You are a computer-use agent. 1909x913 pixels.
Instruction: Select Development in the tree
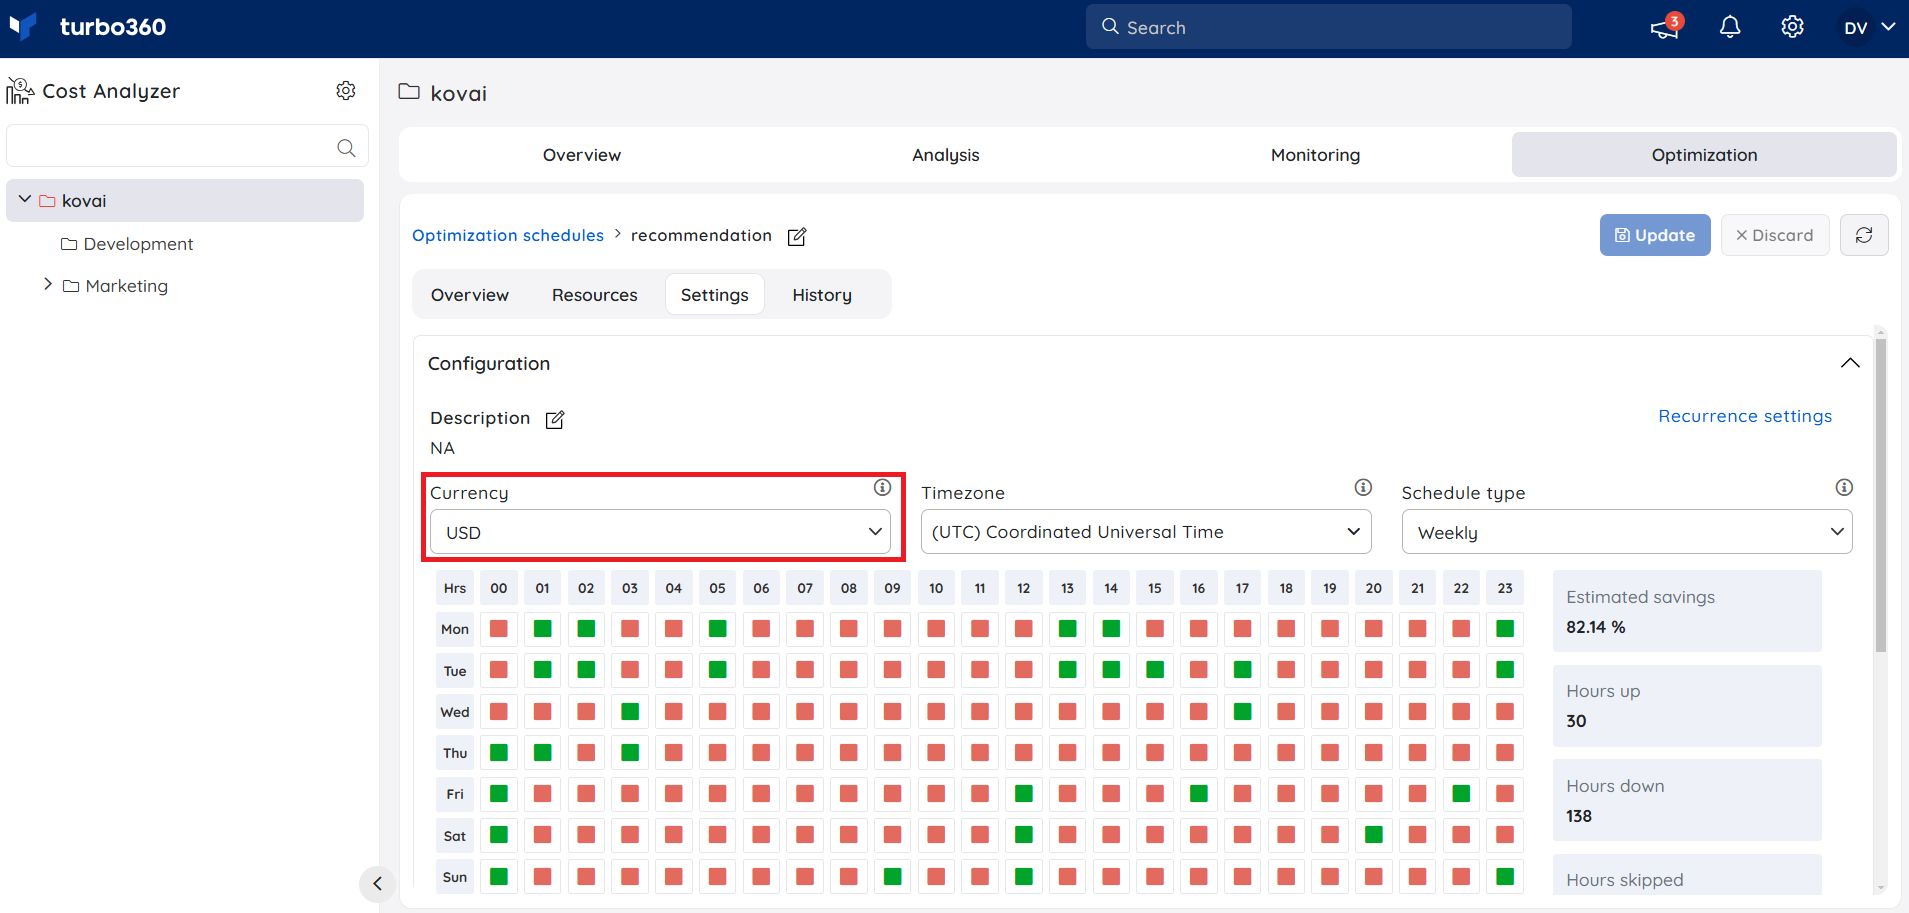point(138,244)
